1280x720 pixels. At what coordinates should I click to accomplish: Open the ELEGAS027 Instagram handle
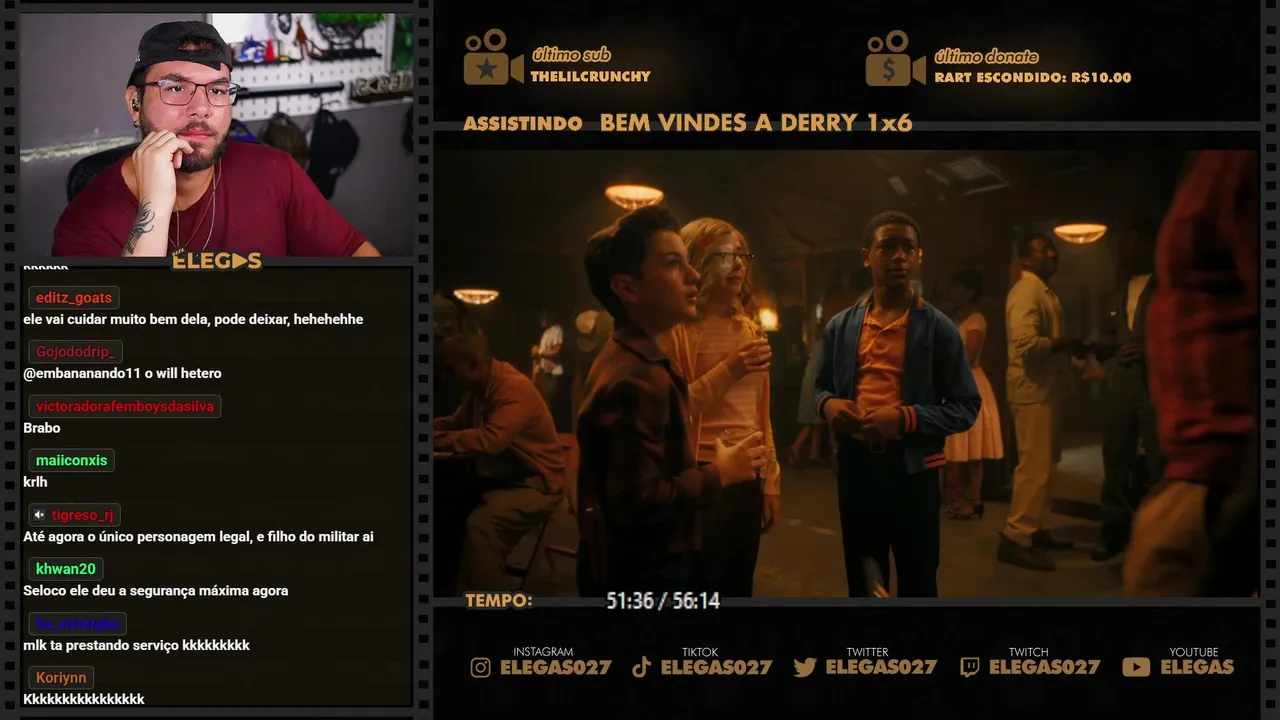(555, 667)
